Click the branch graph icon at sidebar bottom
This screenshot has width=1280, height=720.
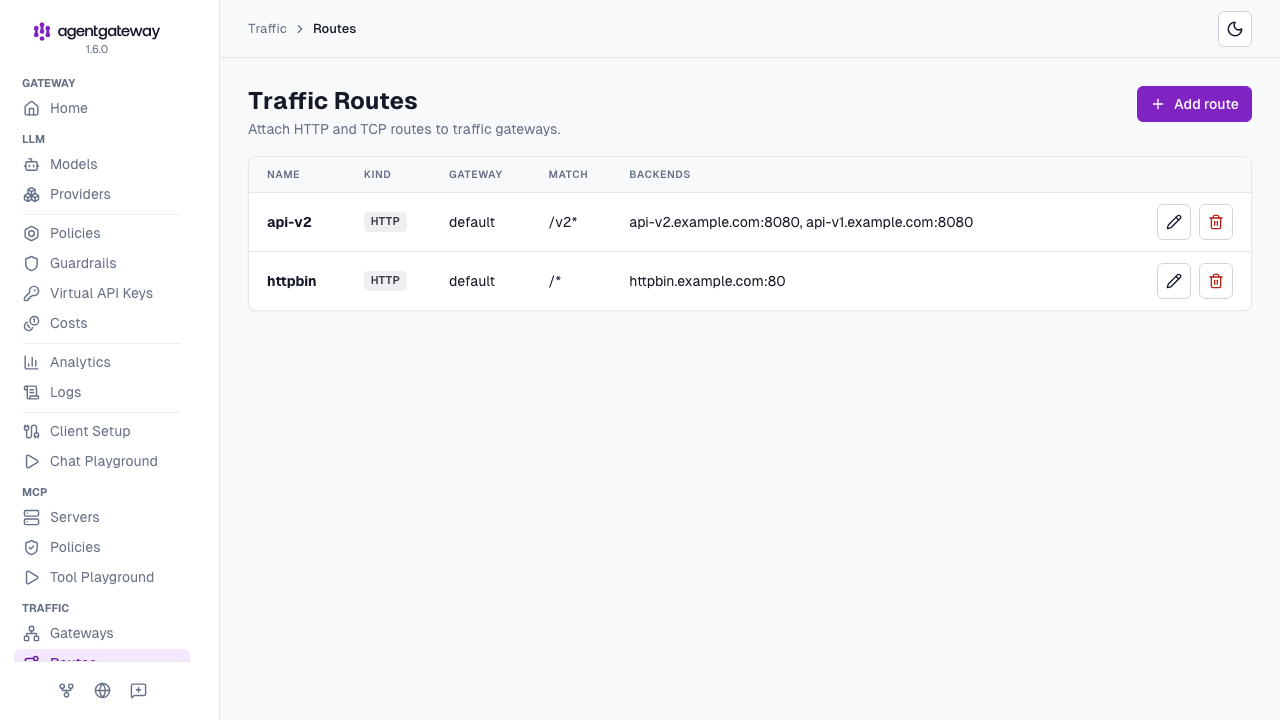(x=67, y=690)
